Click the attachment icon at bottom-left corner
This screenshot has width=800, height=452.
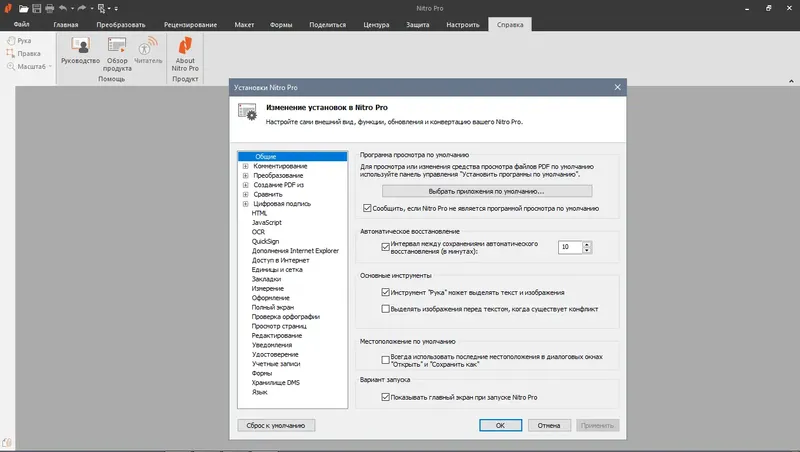point(7,443)
